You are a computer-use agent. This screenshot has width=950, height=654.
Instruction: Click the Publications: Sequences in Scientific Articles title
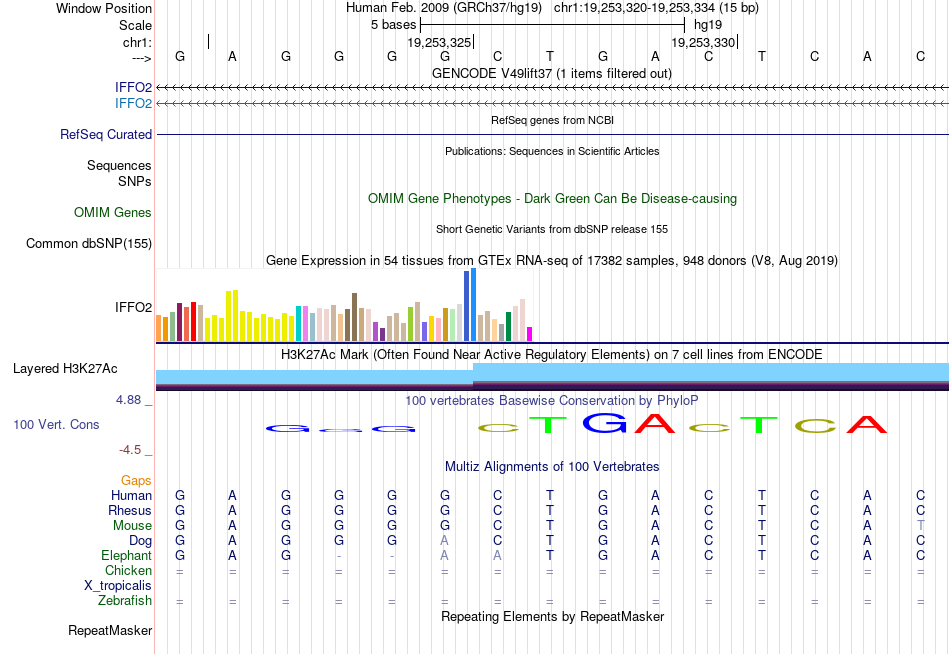(x=552, y=151)
